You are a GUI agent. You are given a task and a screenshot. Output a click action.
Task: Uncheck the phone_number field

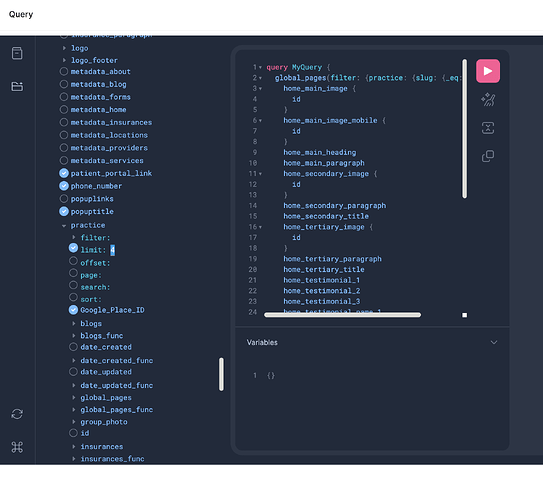[x=64, y=186]
